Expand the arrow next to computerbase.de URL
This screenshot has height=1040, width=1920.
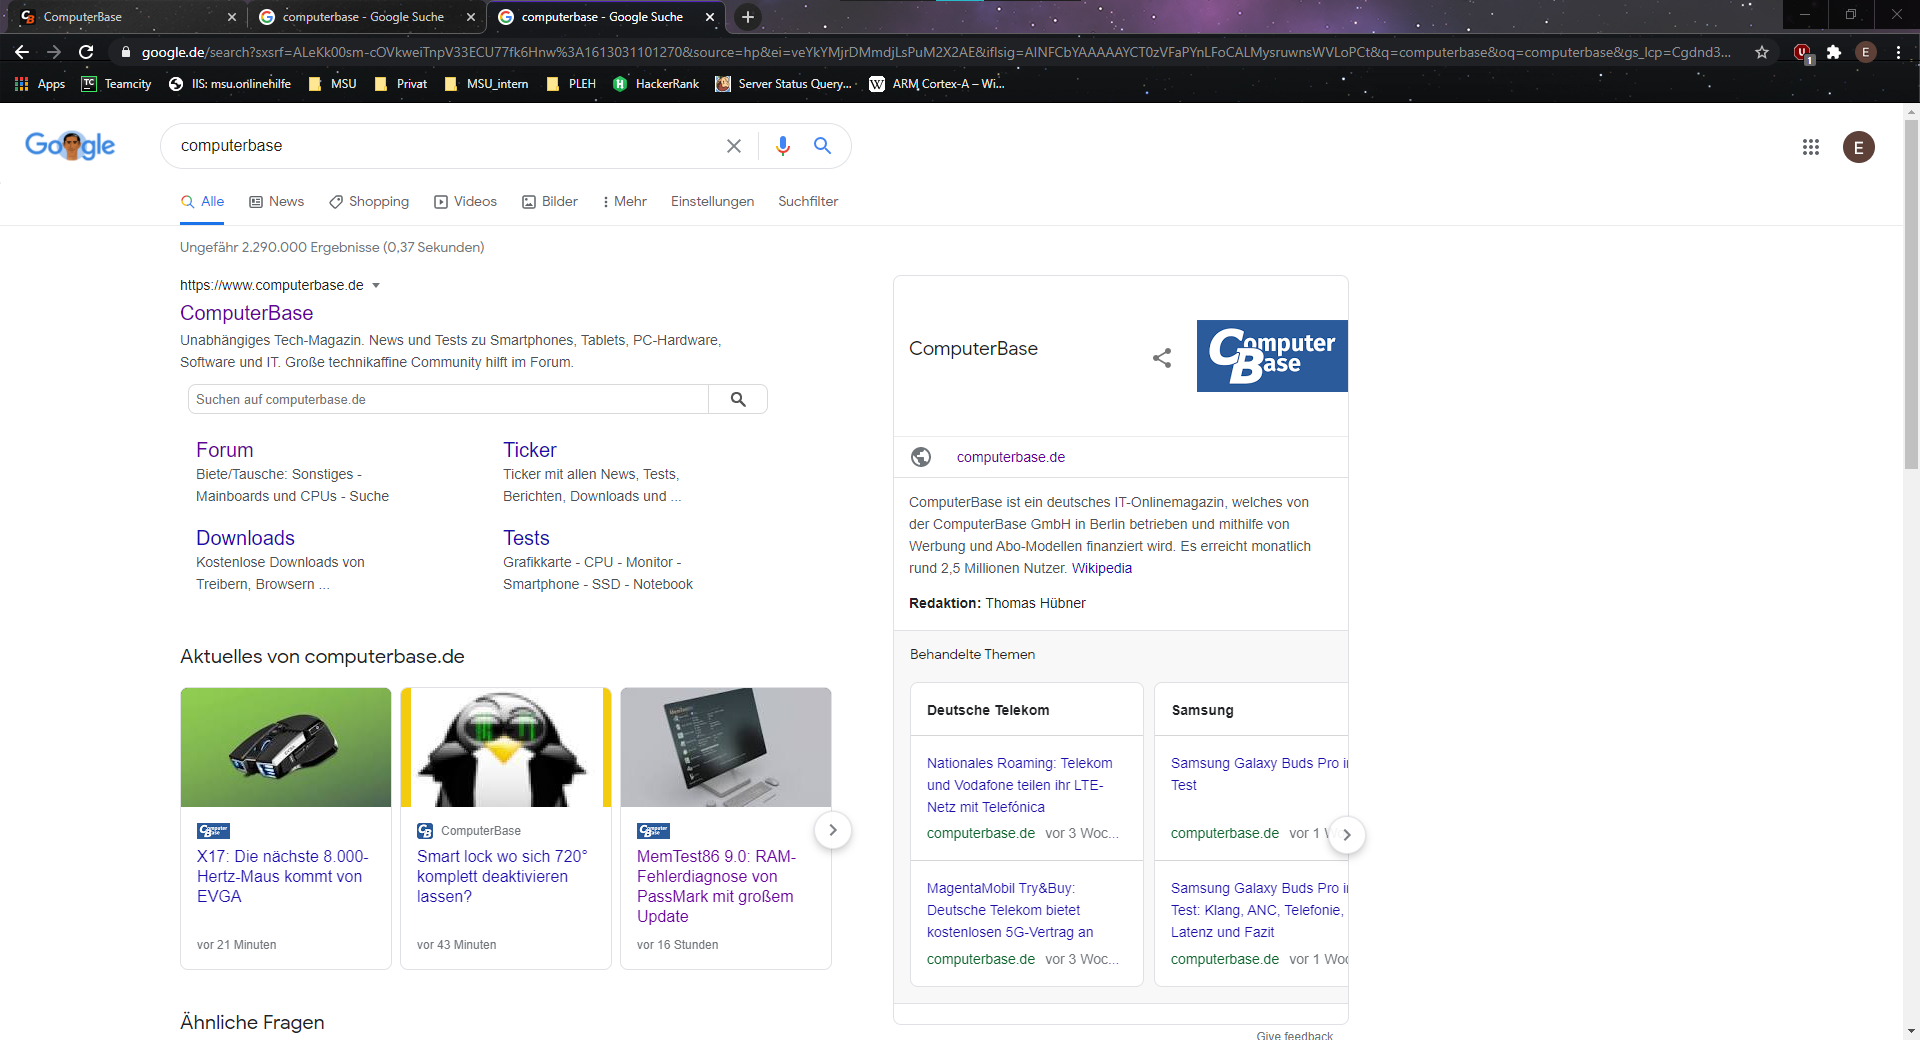(x=376, y=286)
